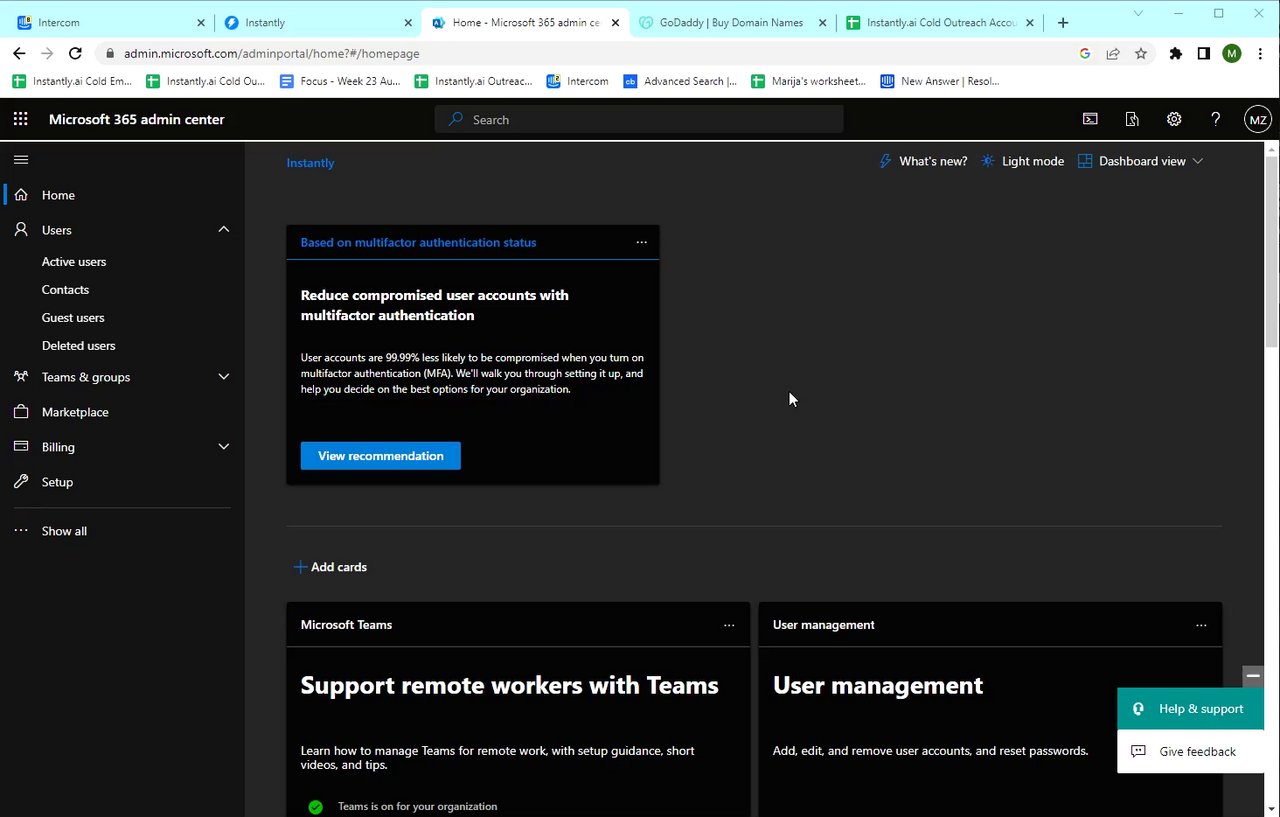Open the tab search dropdown arrow

coord(1138,13)
